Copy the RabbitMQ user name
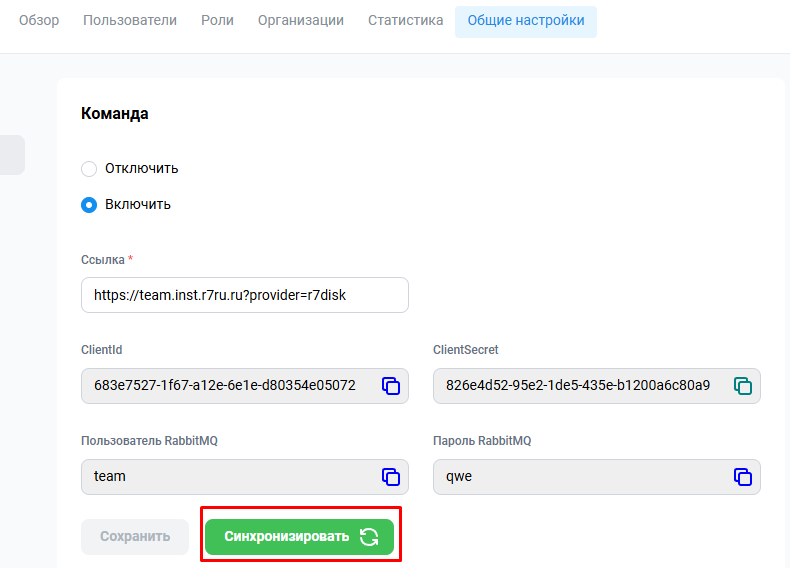Image resolution: width=790 pixels, height=568 pixels. pos(391,477)
